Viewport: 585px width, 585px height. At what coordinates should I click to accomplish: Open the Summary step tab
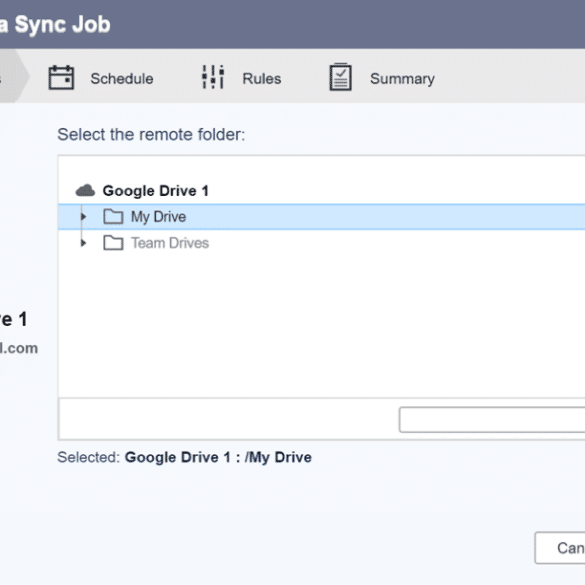[x=382, y=78]
